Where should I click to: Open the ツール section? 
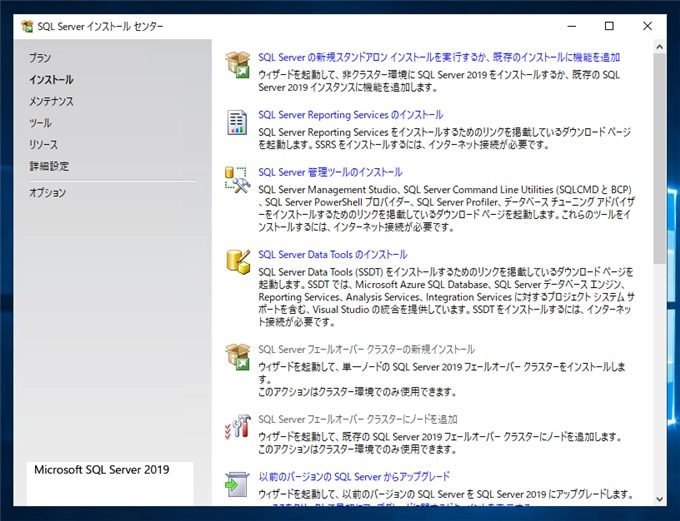click(40, 123)
